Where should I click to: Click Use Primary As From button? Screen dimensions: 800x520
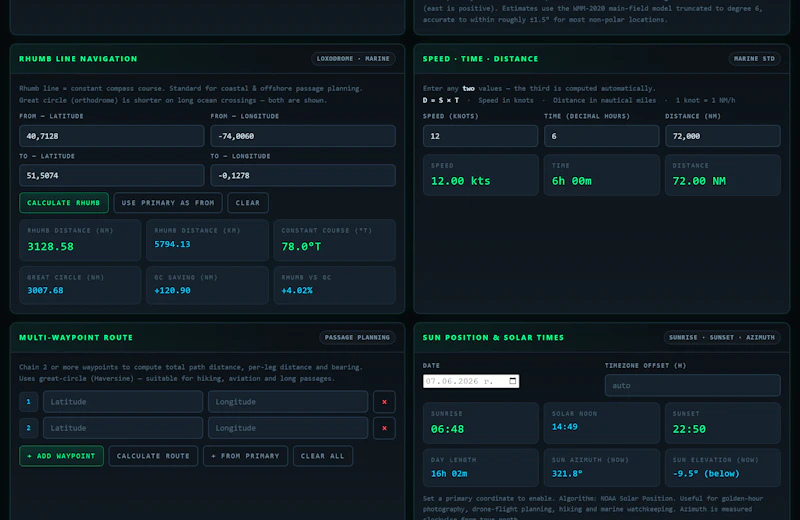pos(168,203)
